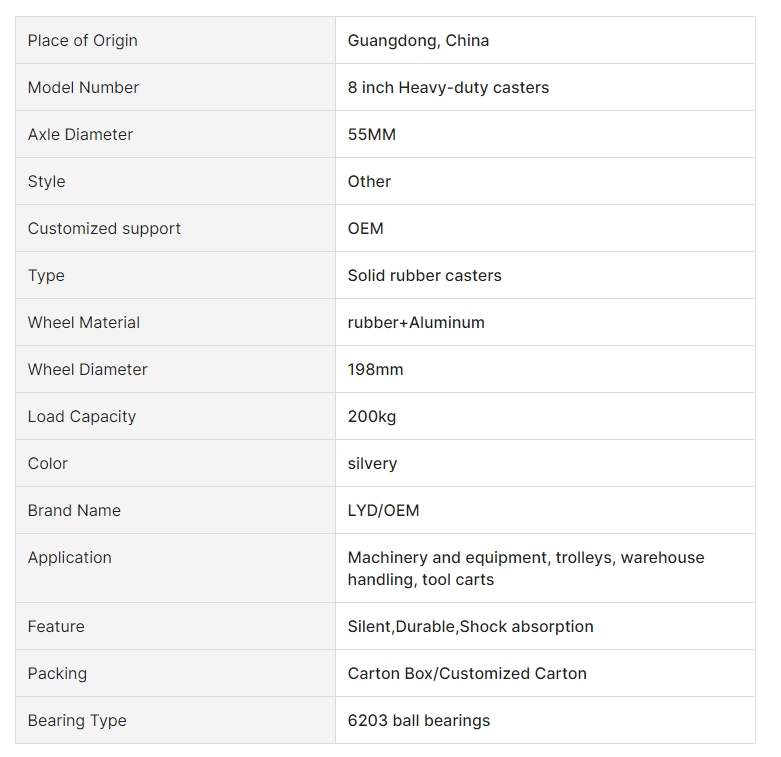781x757 pixels.
Task: Click the Bearing Type label
Action: (77, 720)
